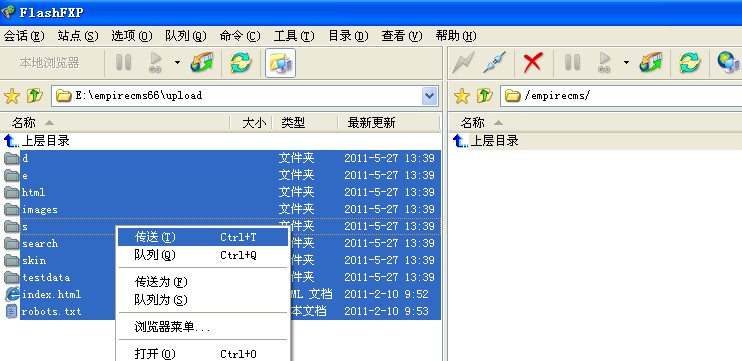This screenshot has width=742, height=361.
Task: Choose 队列为(S) from context menu
Action: (203, 300)
